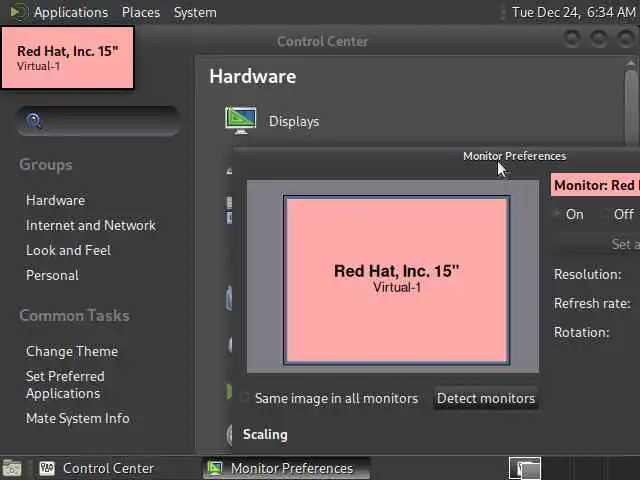Click the Hardware section heading
The image size is (640, 480).
253,77
